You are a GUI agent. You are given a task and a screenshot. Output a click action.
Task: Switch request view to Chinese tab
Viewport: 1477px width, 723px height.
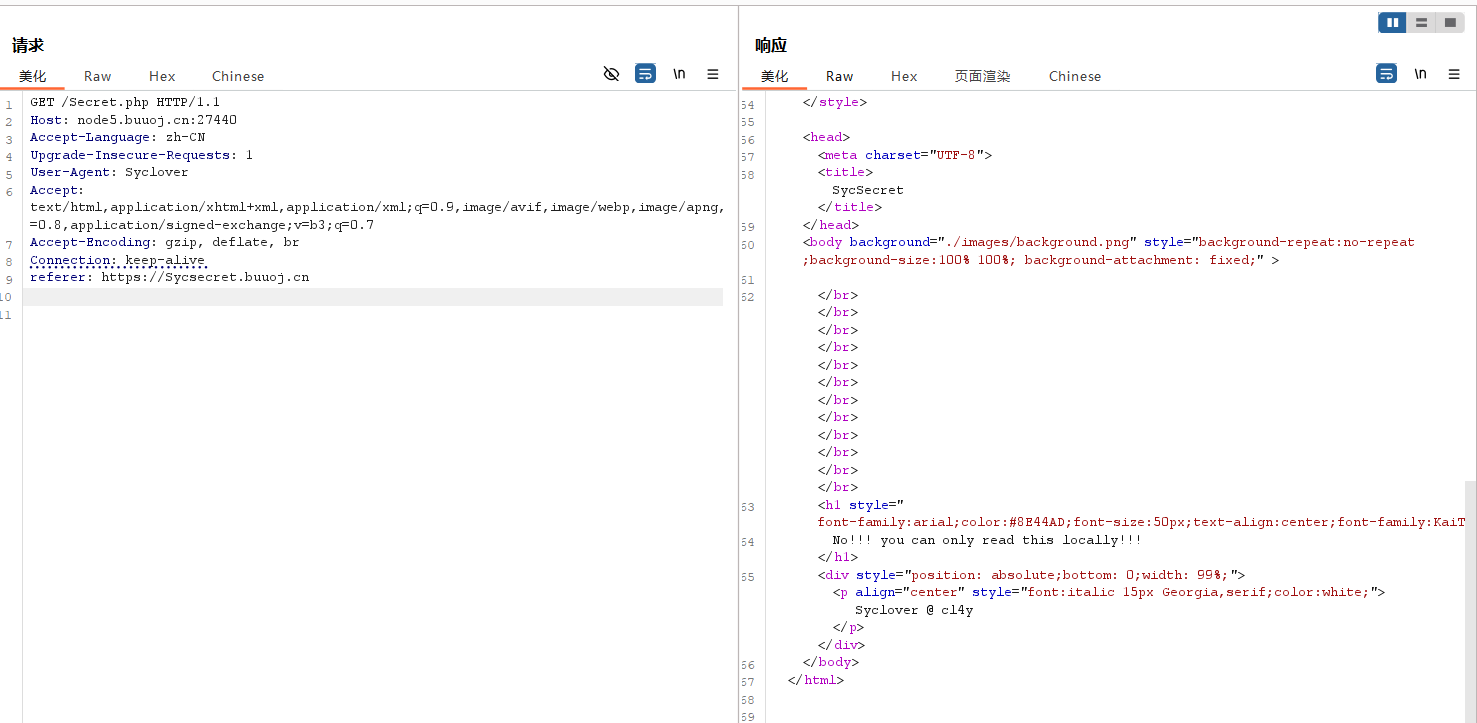pyautogui.click(x=238, y=76)
